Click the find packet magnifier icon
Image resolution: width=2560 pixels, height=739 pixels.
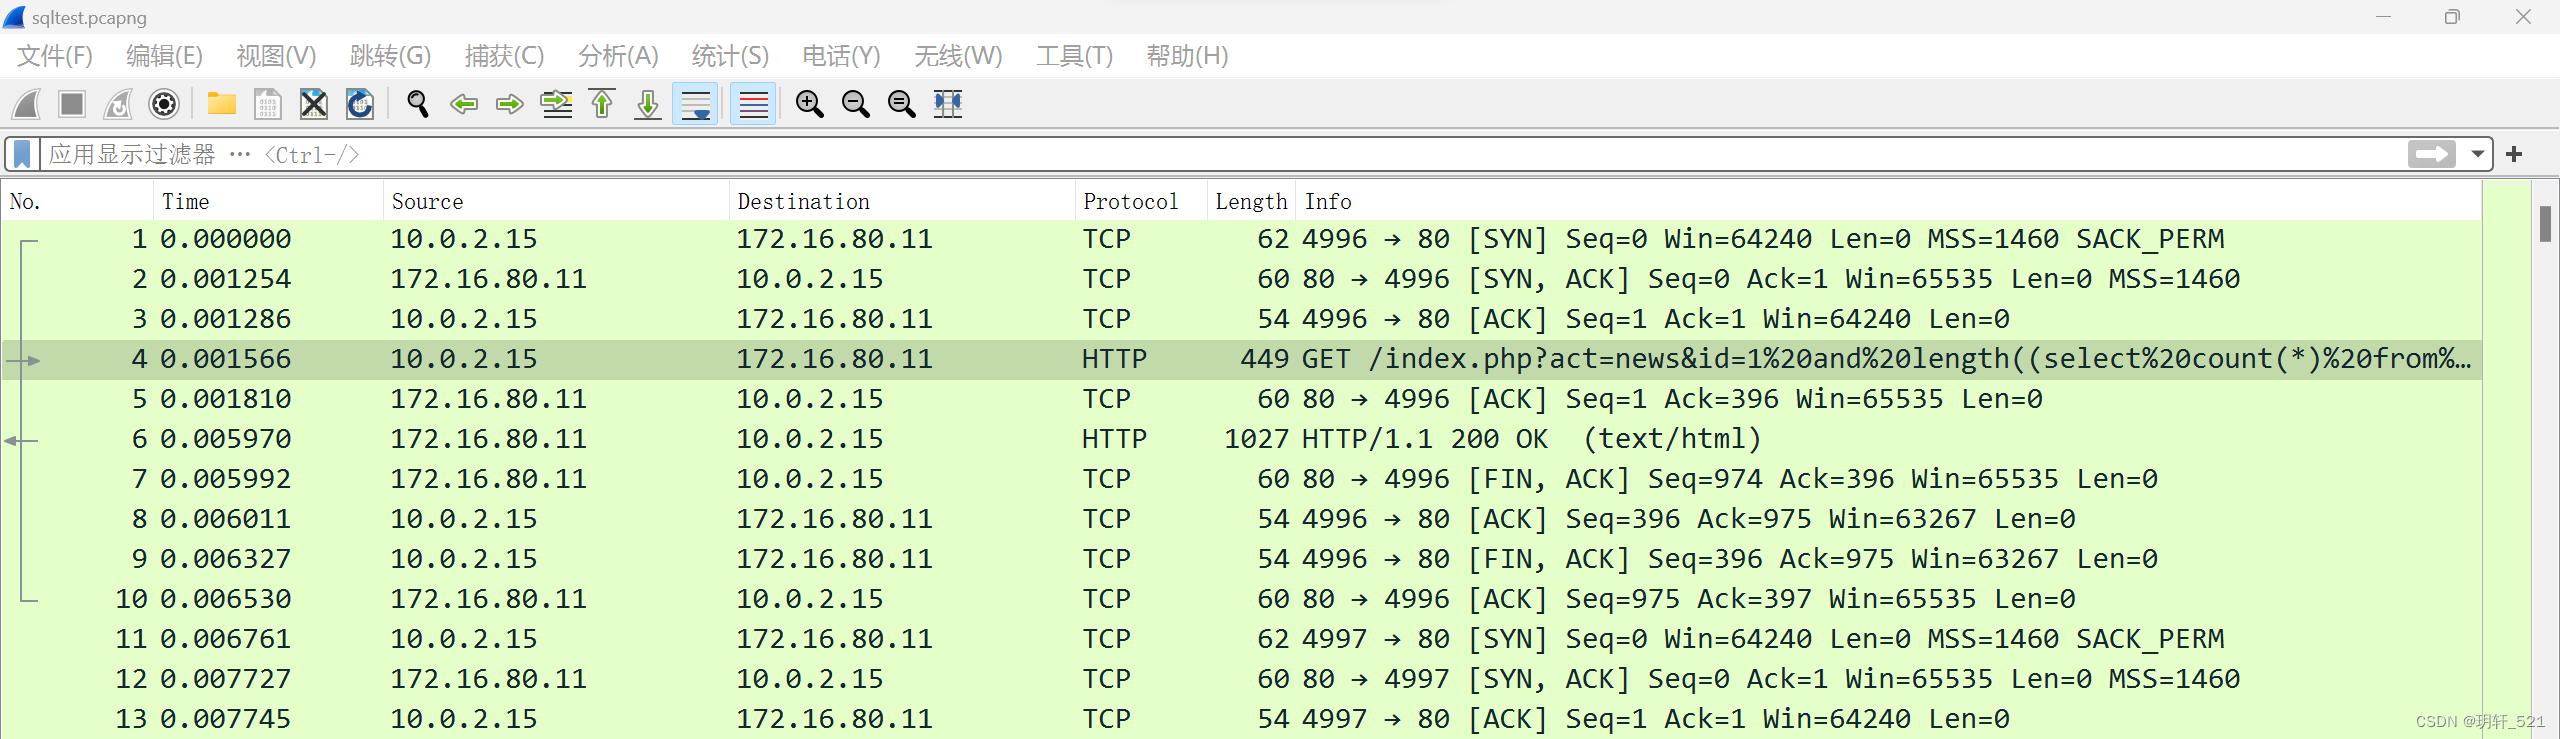[x=417, y=104]
